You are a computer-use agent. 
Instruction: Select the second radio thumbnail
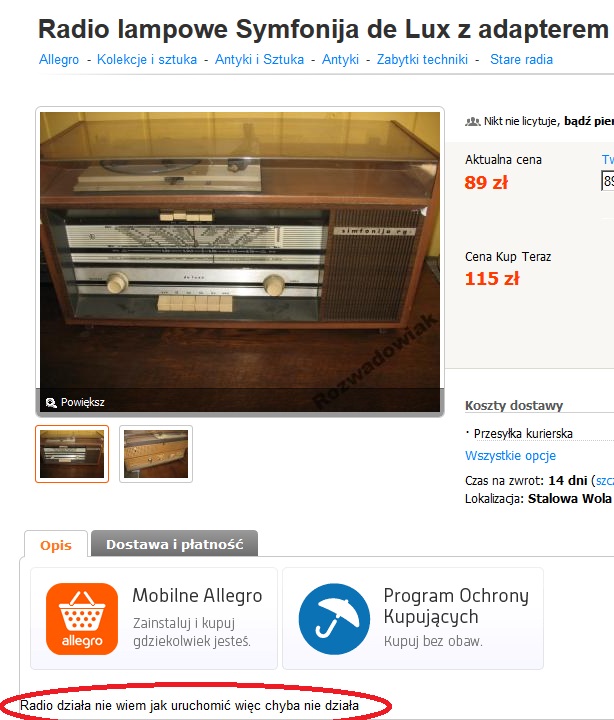[156, 454]
